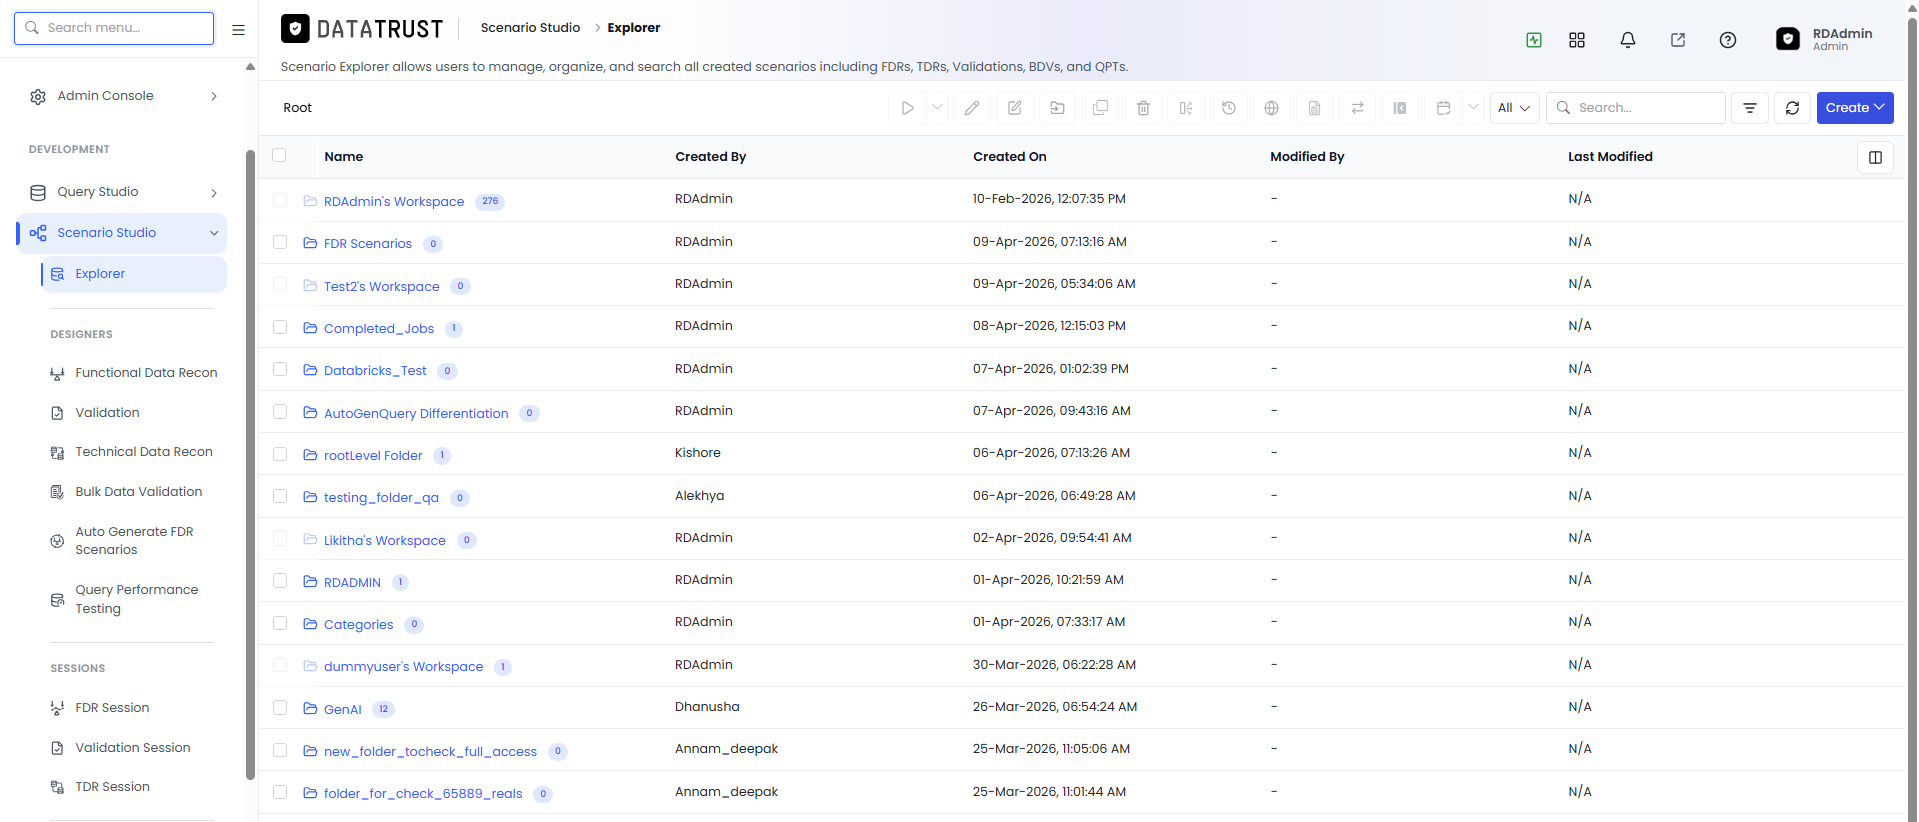Select Explorer in the sidebar
This screenshot has width=1919, height=822.
click(x=133, y=274)
